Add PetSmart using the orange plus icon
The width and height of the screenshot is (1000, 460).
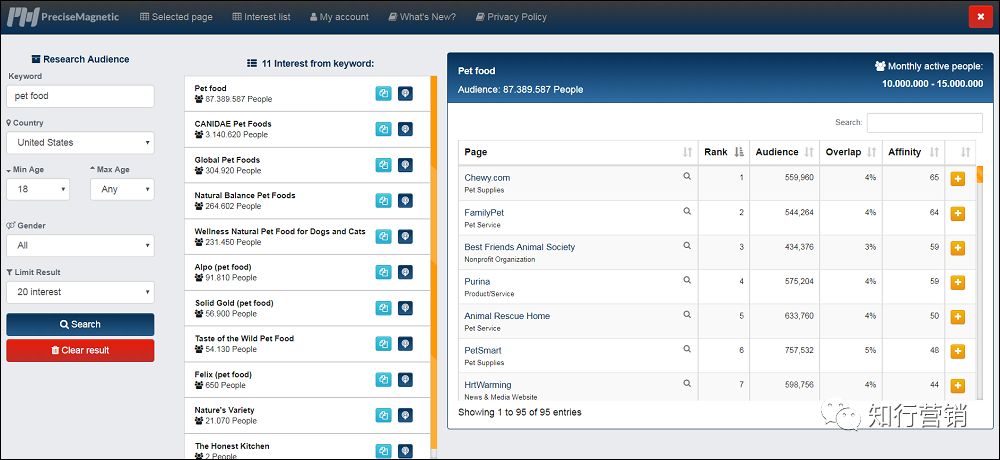click(957, 351)
